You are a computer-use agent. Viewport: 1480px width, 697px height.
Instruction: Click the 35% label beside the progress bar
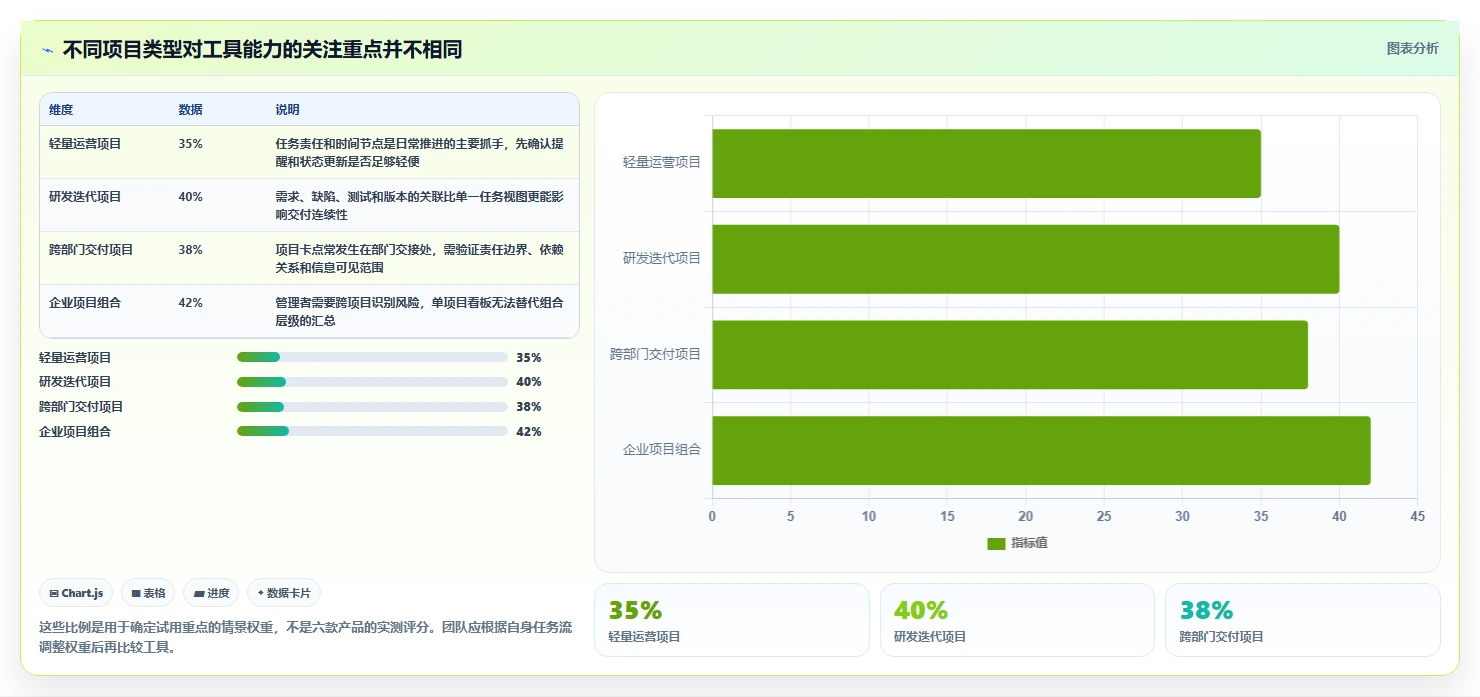point(529,357)
